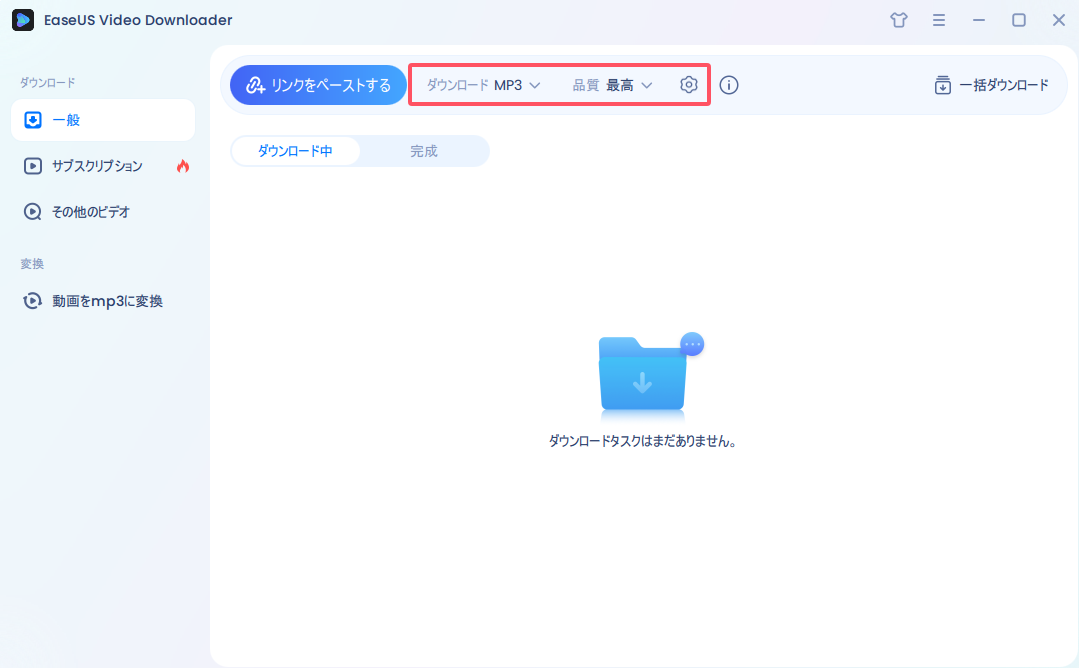Open the download settings gear icon
The width and height of the screenshot is (1079, 668).
tap(688, 84)
